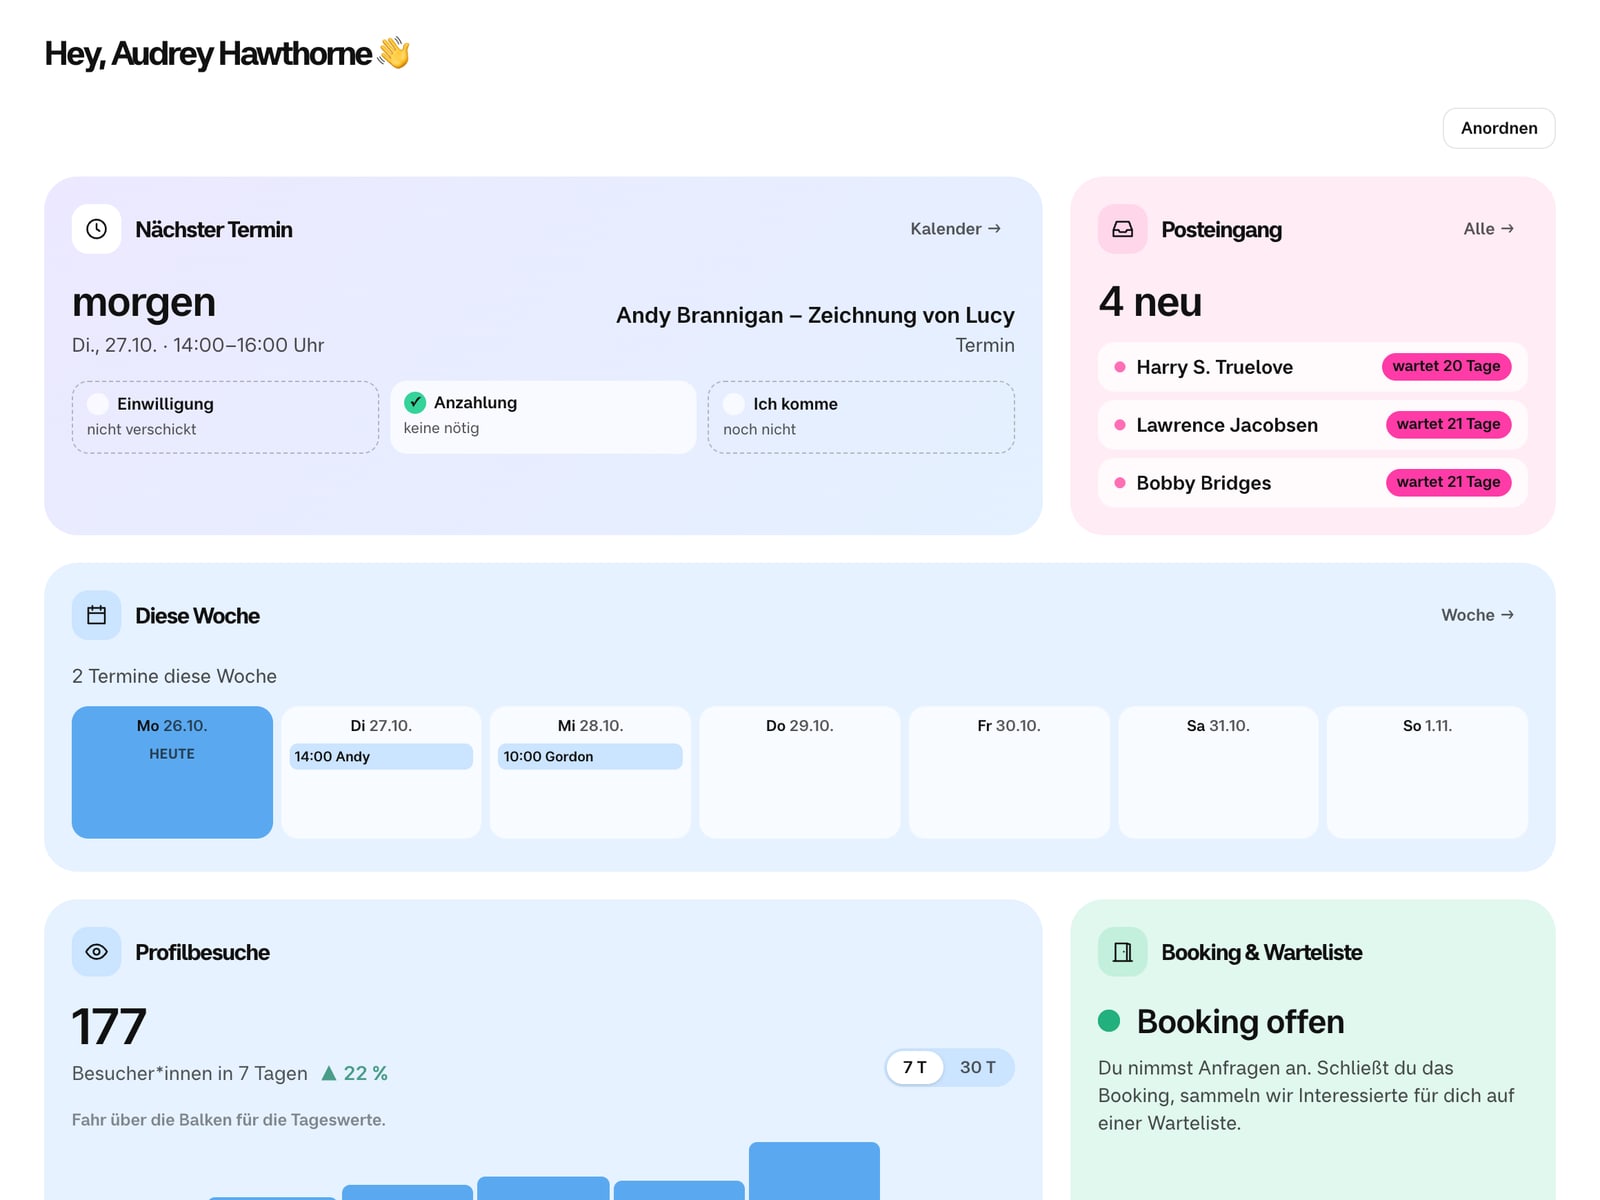Open the Woche view link

point(1478,615)
